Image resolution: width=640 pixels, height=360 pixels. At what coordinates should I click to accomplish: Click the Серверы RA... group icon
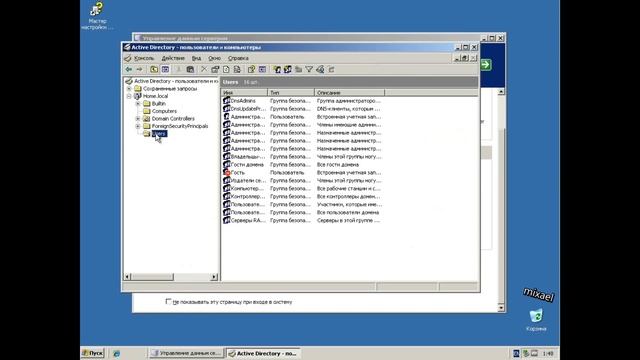click(x=227, y=220)
